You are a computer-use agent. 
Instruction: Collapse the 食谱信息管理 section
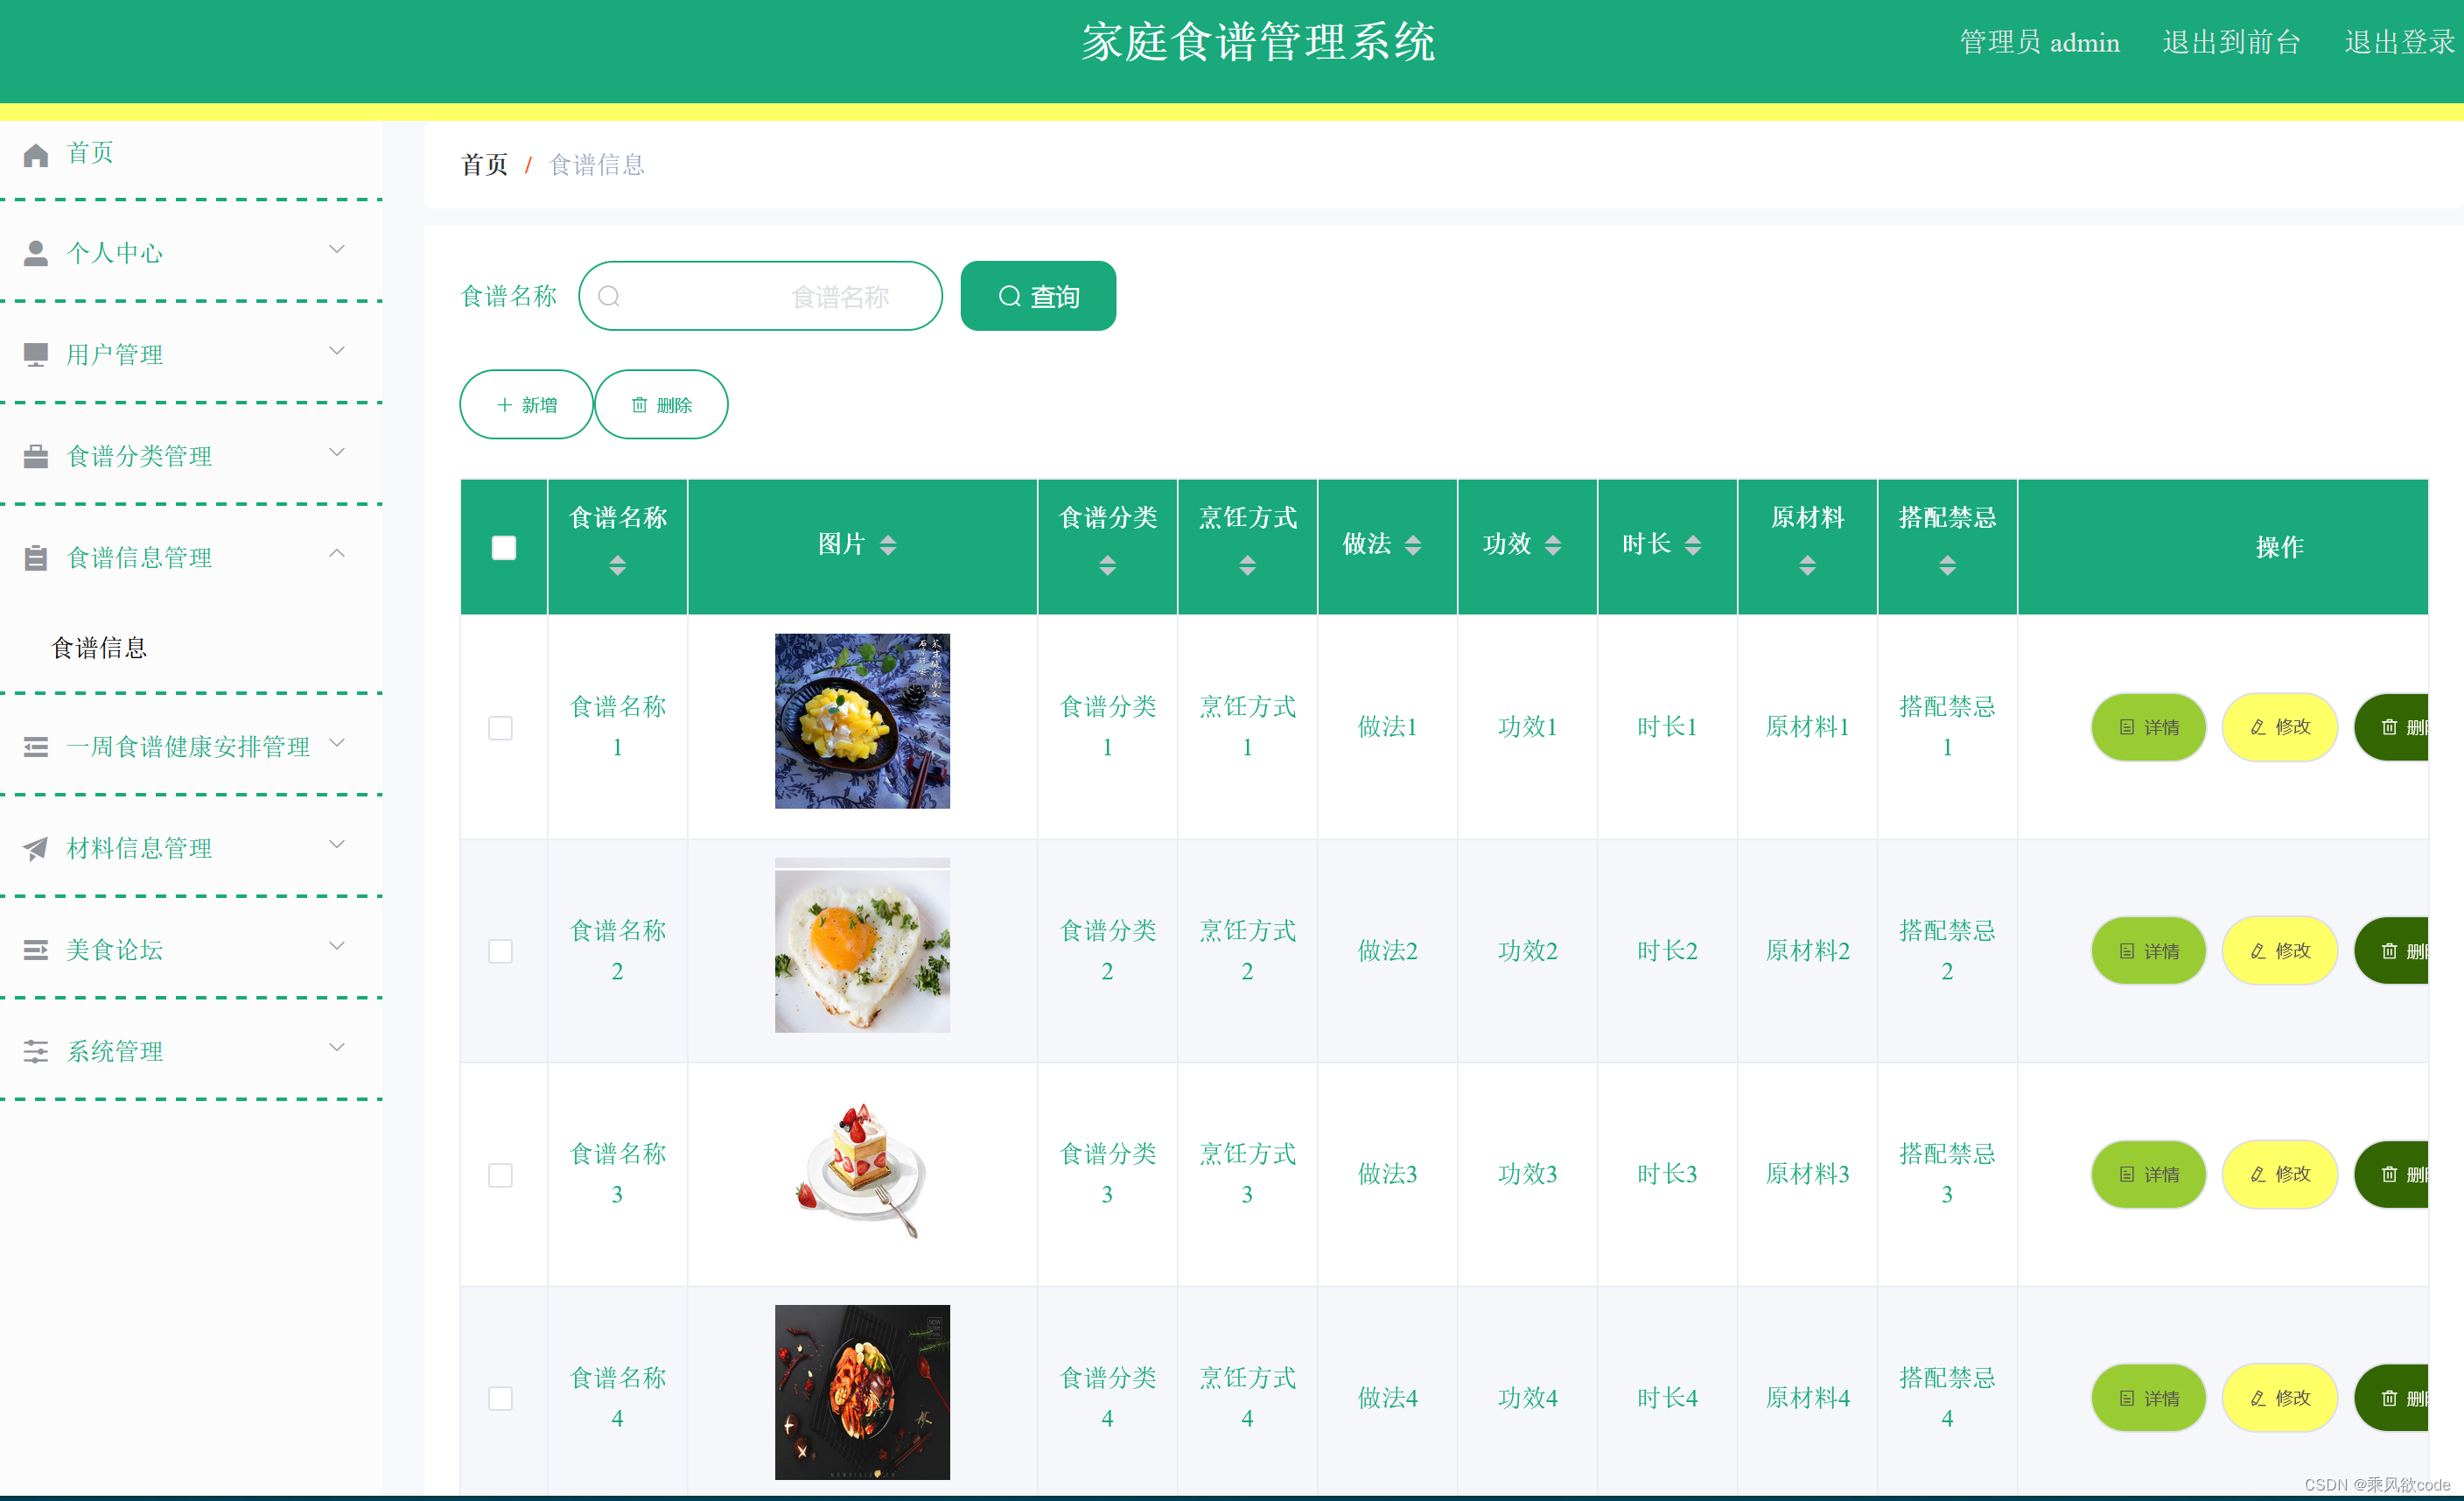[337, 553]
